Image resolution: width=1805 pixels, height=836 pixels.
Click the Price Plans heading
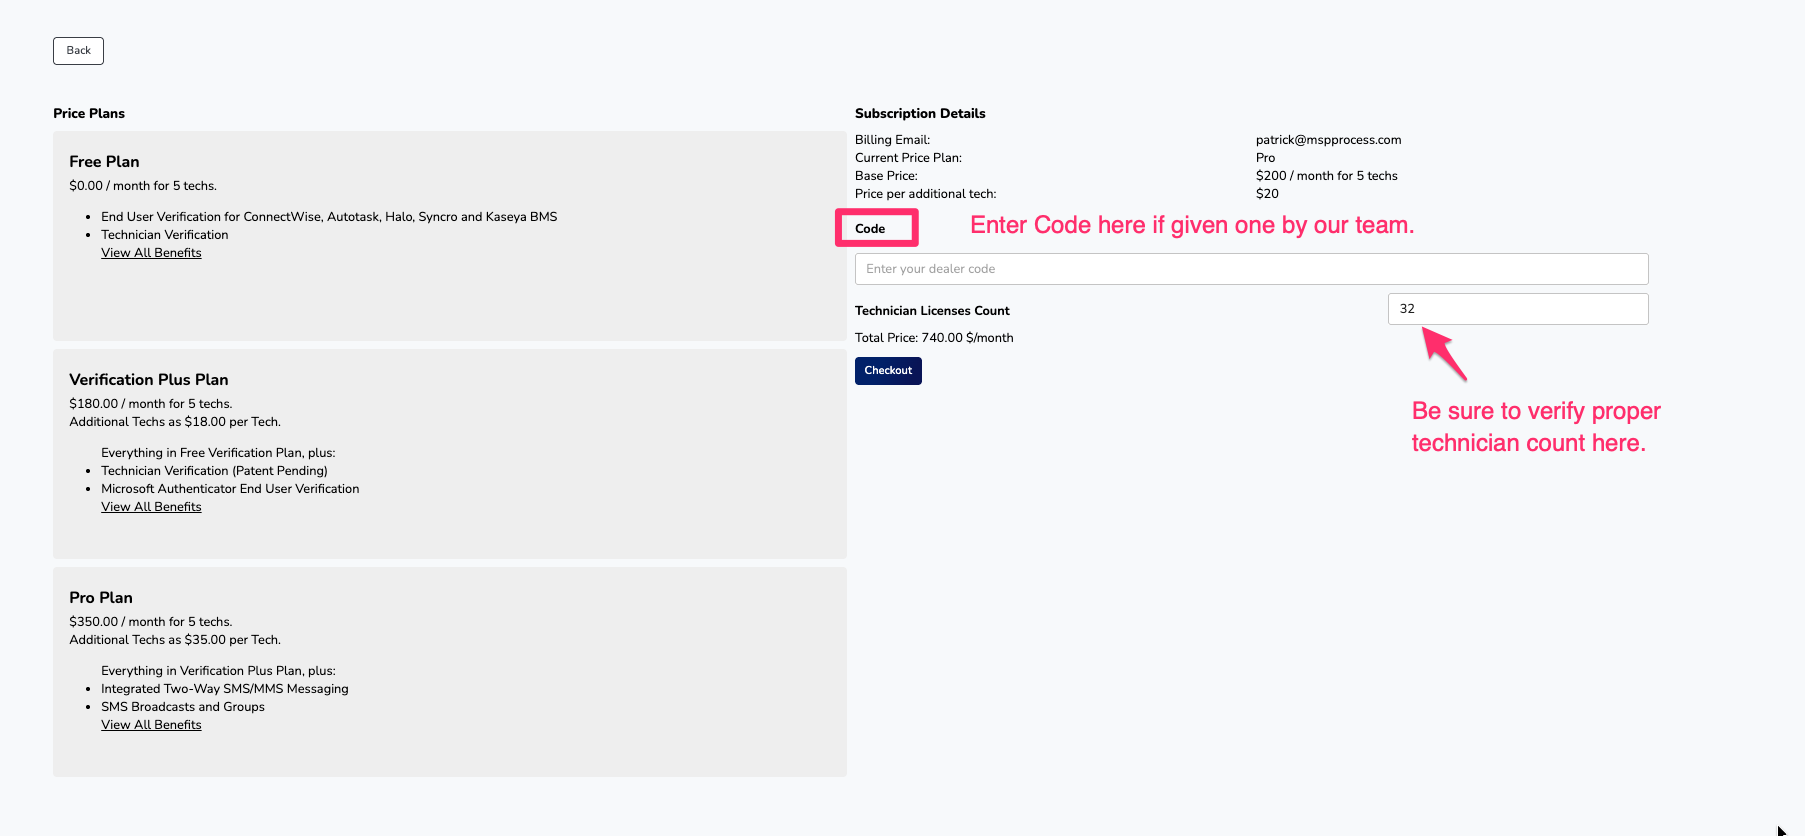click(x=89, y=114)
